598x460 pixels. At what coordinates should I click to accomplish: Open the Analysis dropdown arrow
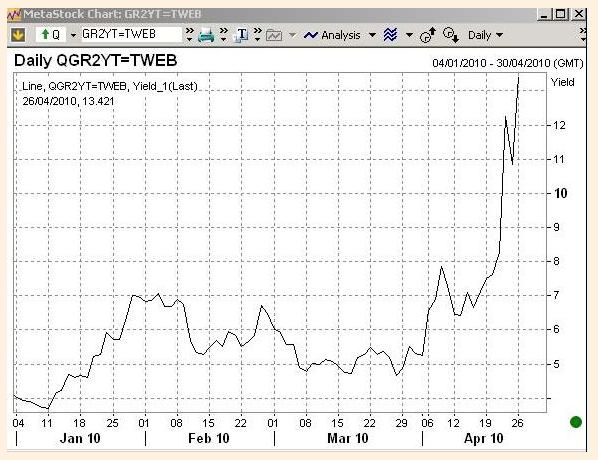click(372, 35)
